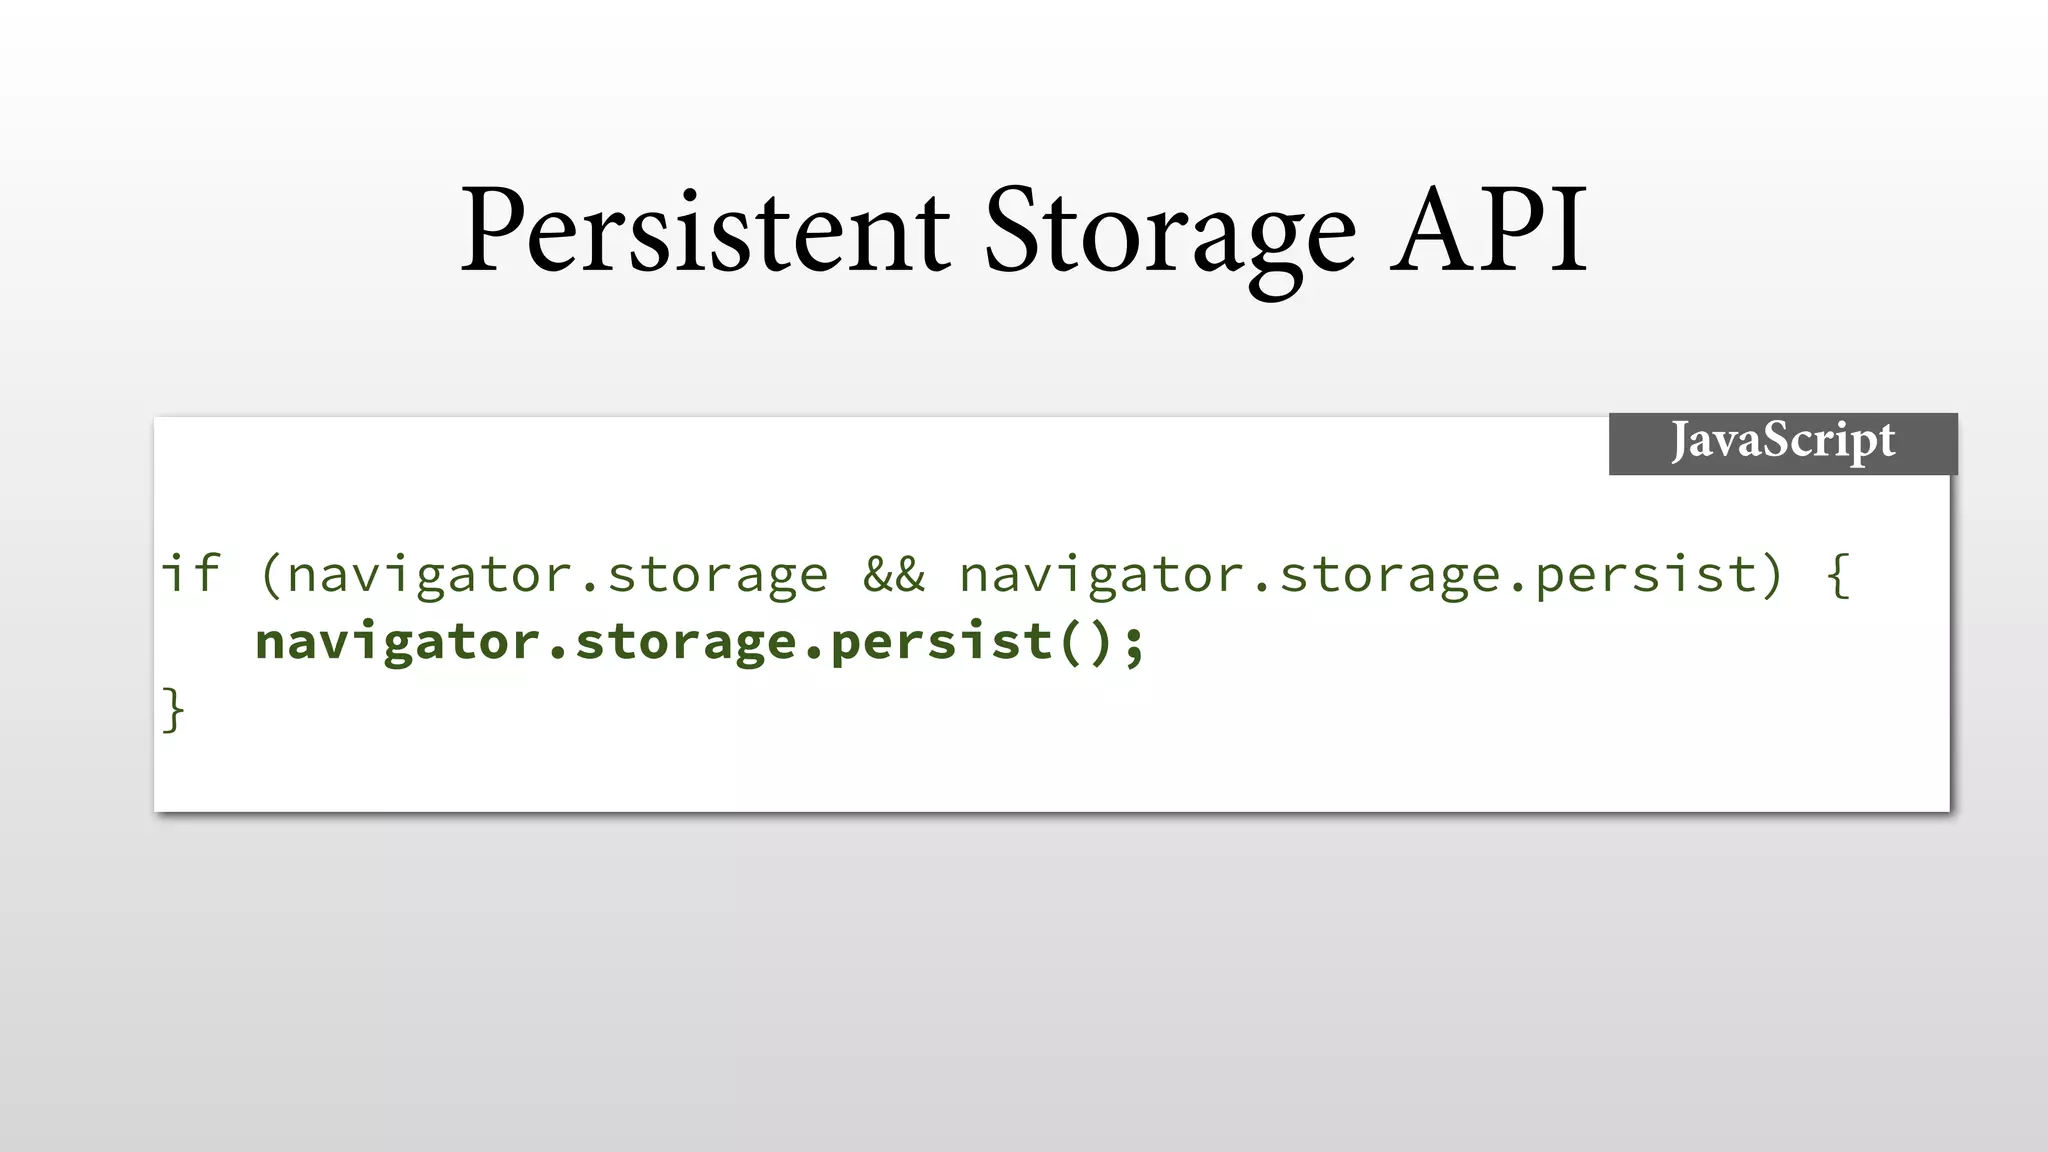This screenshot has width=2048, height=1152.
Task: Click the closing curly brace
Action: tap(174, 710)
